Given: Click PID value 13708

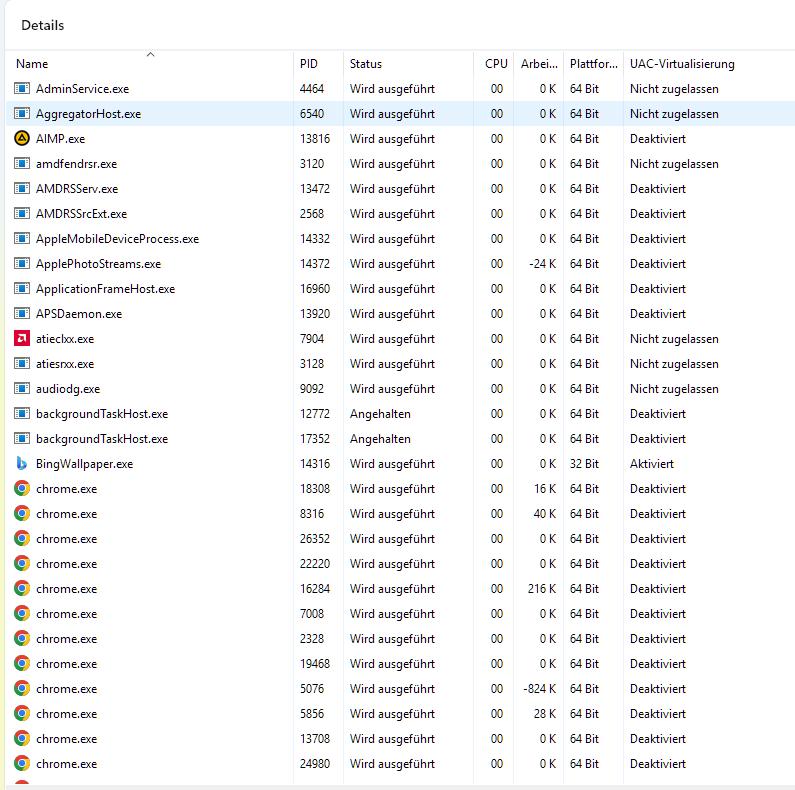Looking at the screenshot, I should [315, 738].
